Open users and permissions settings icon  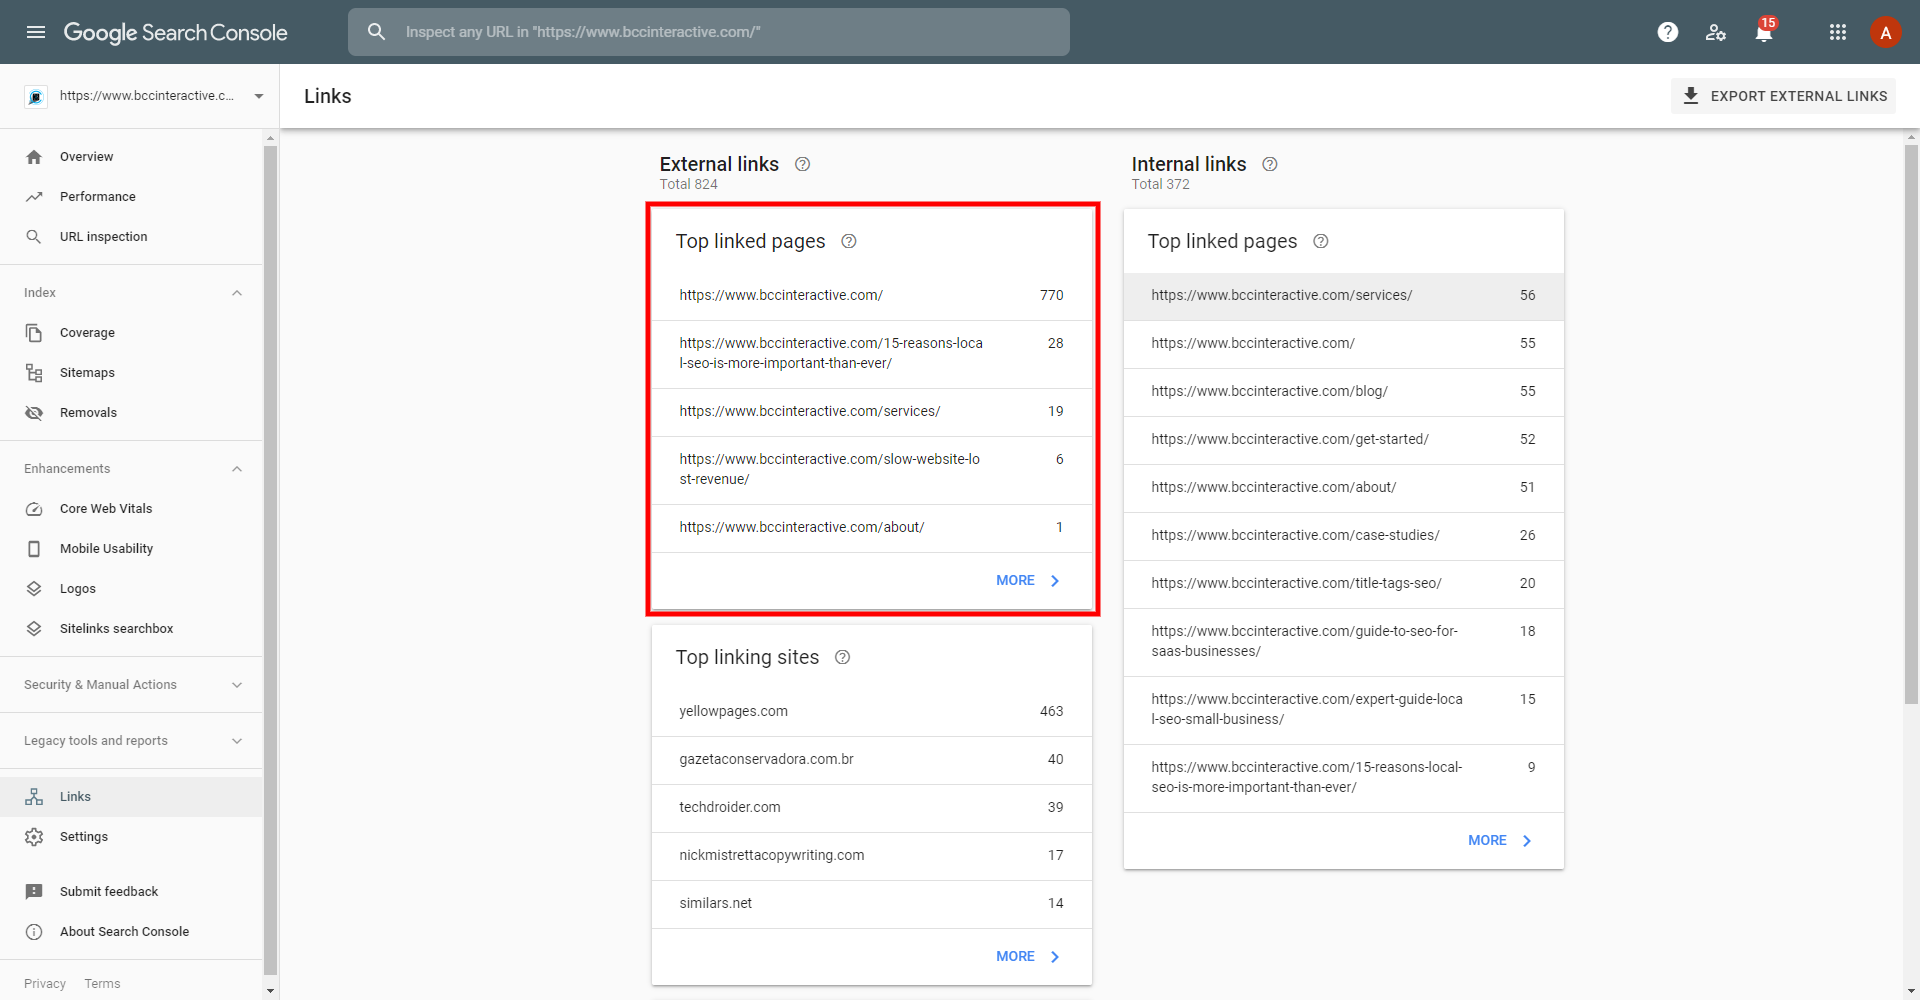pyautogui.click(x=1716, y=32)
